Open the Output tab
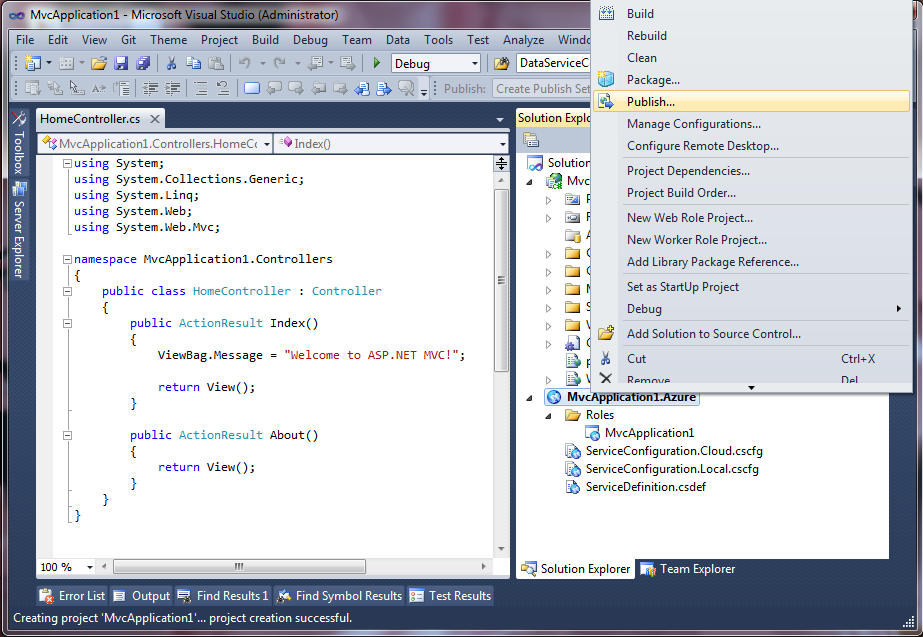This screenshot has width=923, height=637. pyautogui.click(x=142, y=596)
